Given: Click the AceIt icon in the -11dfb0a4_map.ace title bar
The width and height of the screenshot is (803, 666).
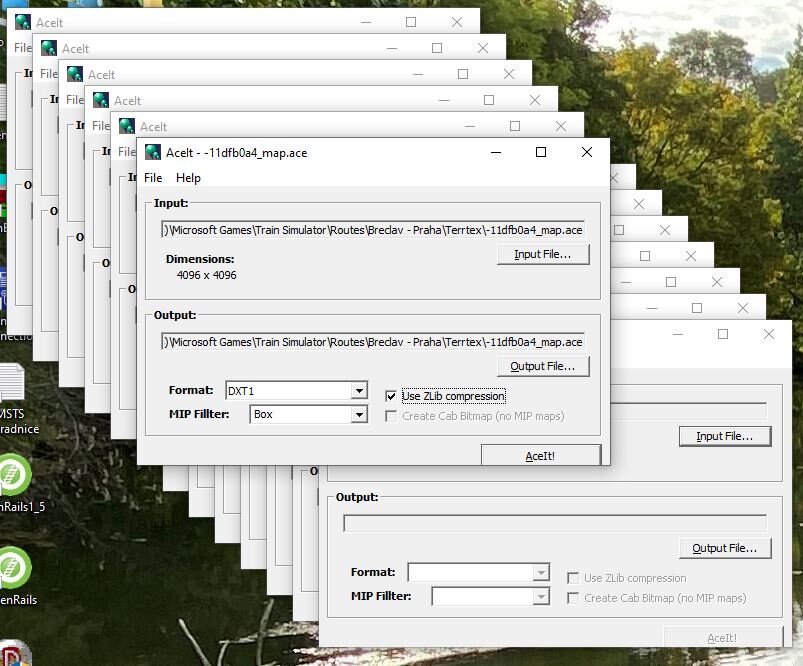Looking at the screenshot, I should point(152,152).
